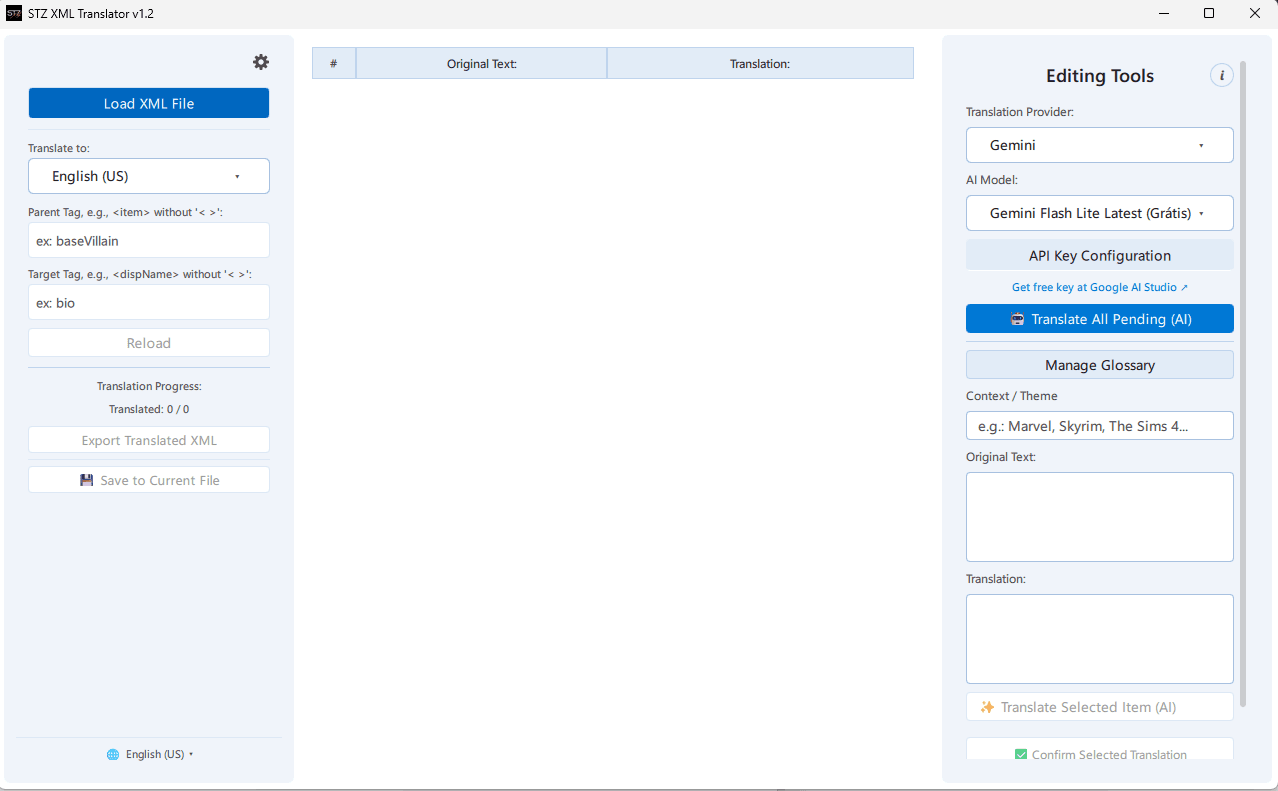Click the Translation editing box
The width and height of the screenshot is (1278, 791).
[1099, 639]
